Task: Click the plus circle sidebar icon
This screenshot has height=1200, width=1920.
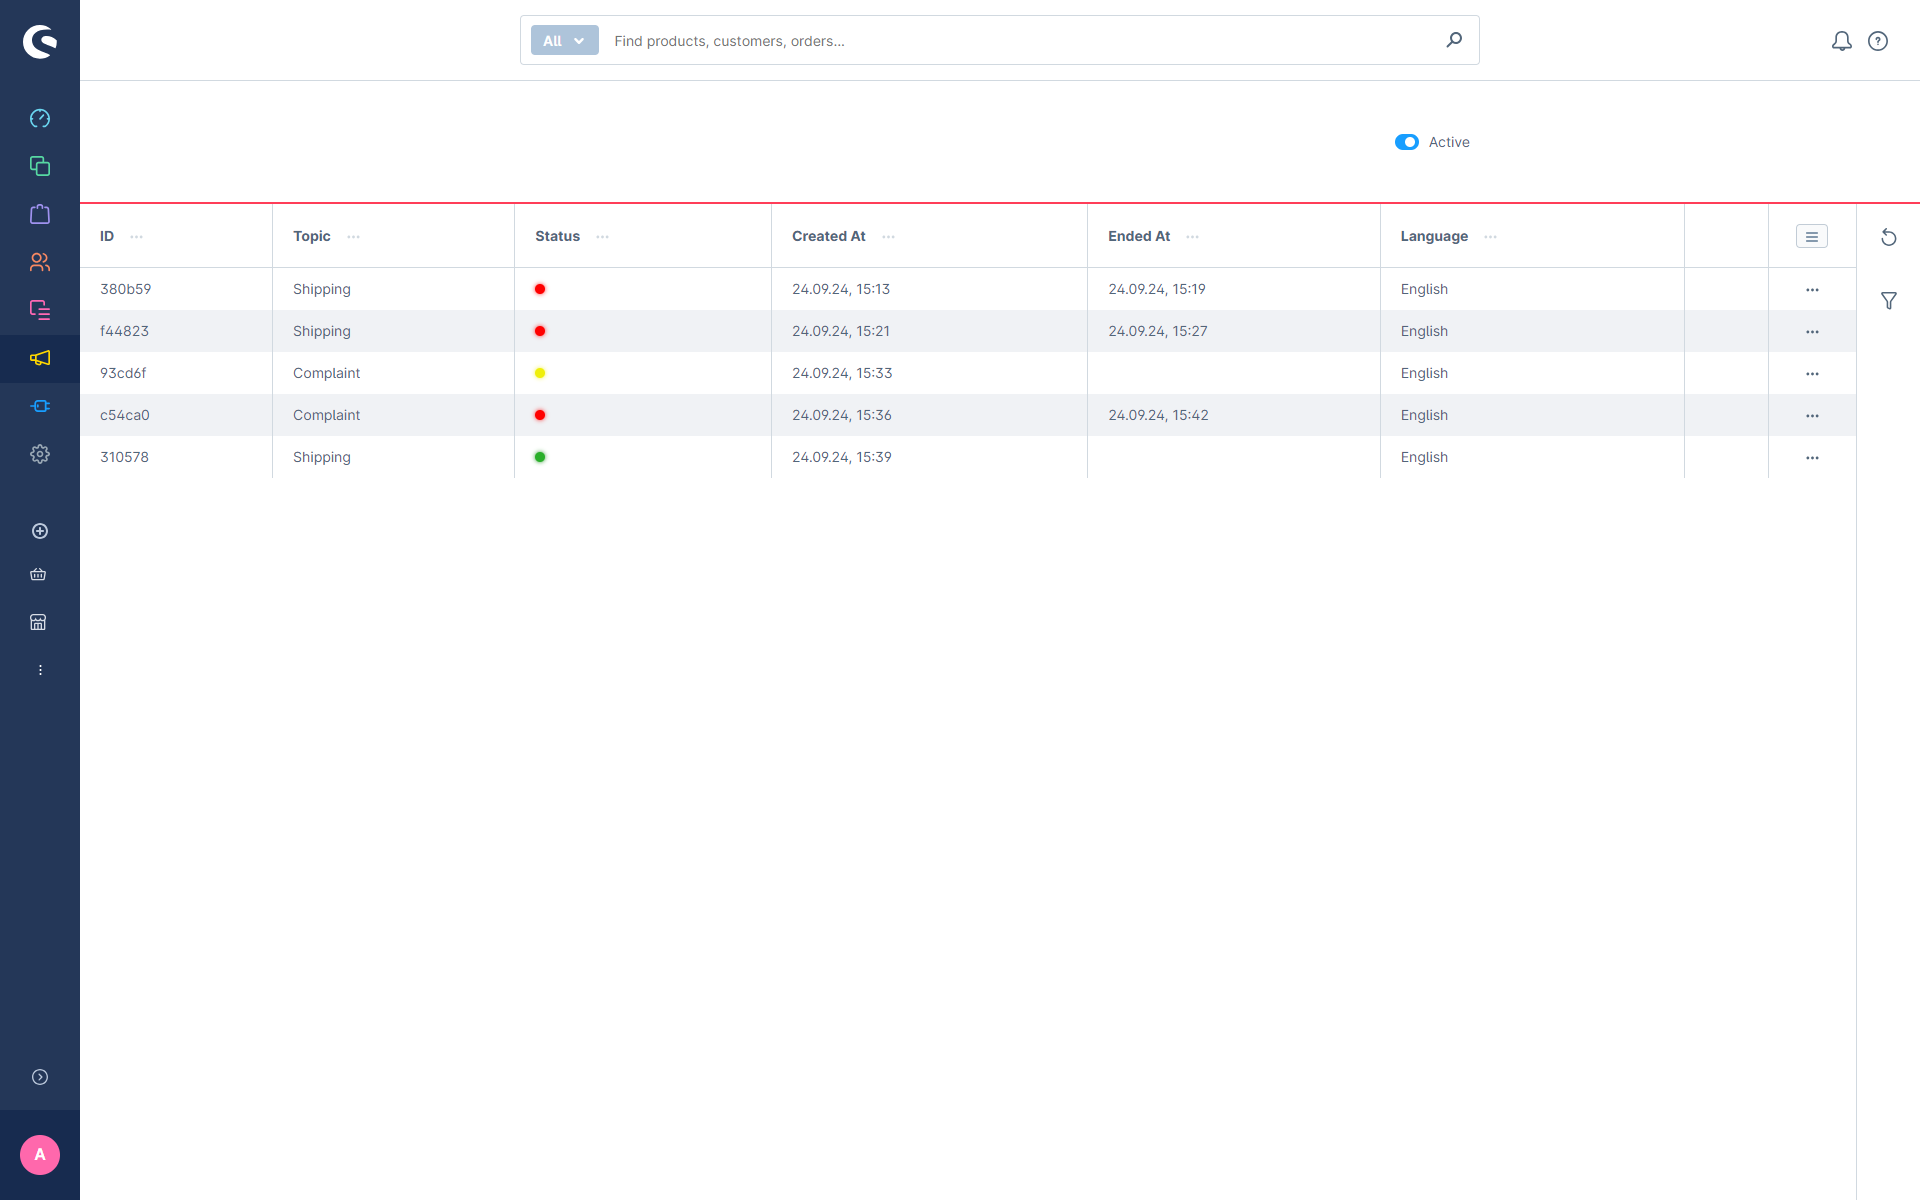Action: tap(40, 531)
